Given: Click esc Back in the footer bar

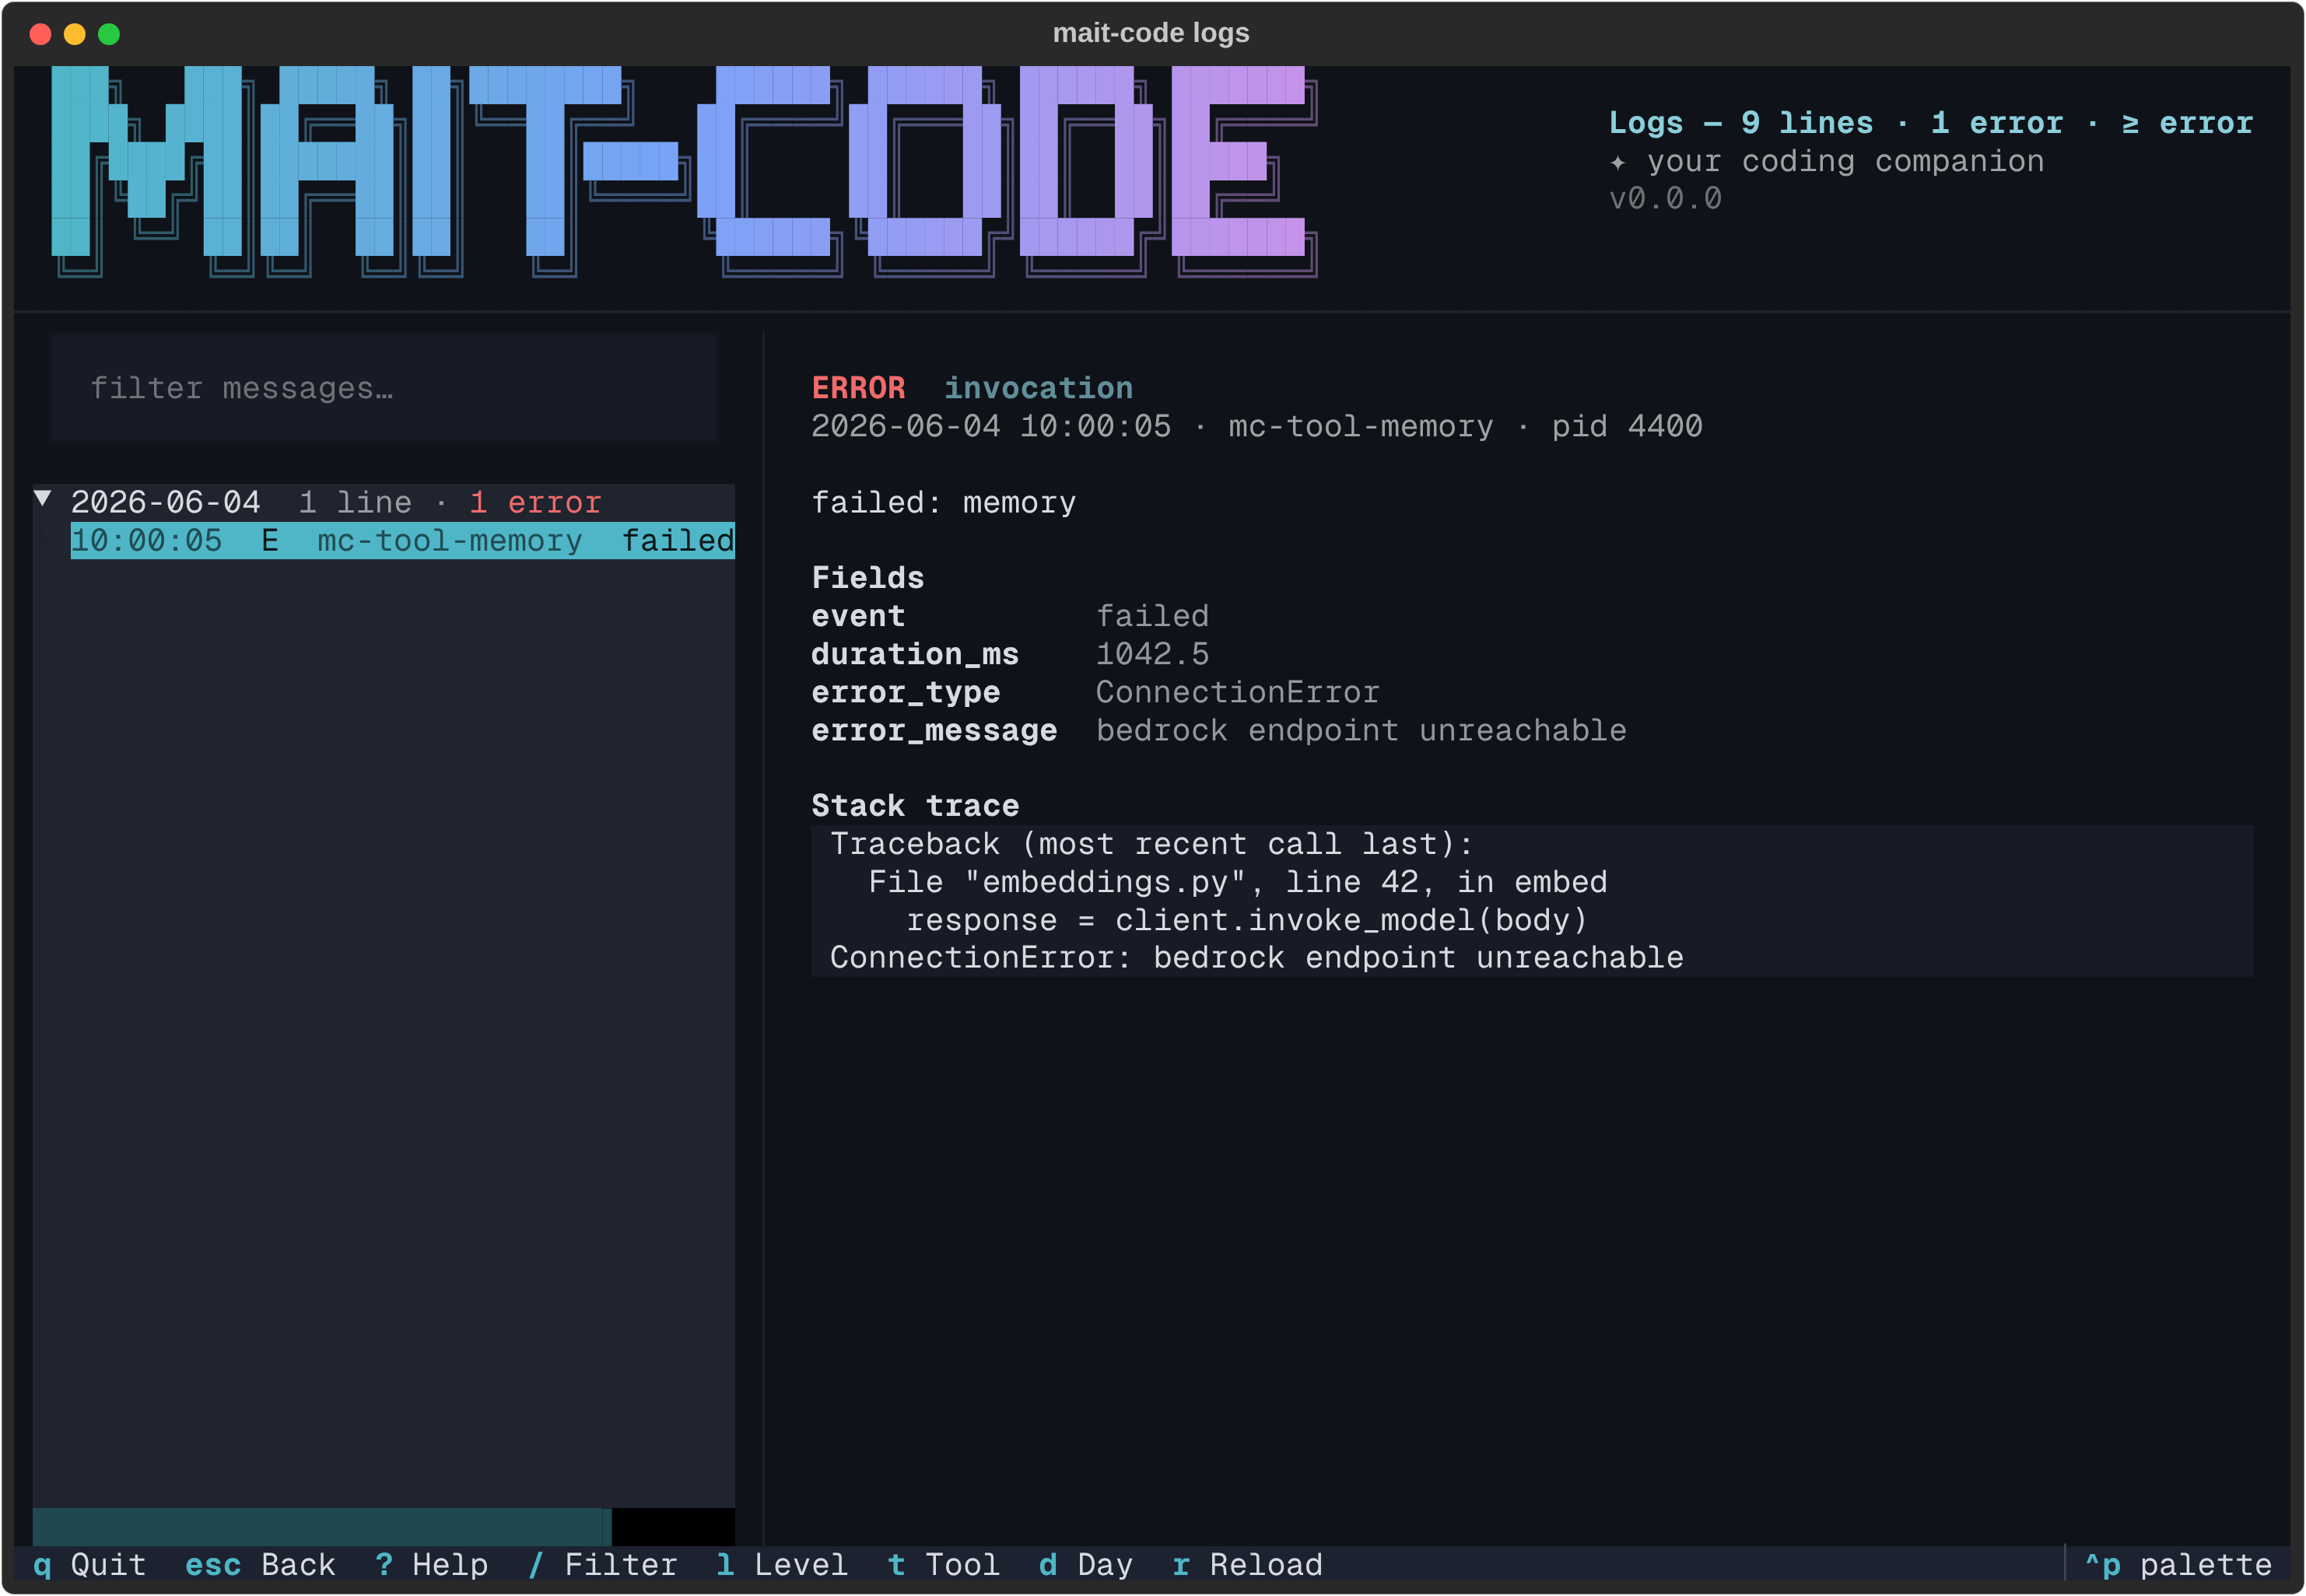Looking at the screenshot, I should pyautogui.click(x=260, y=1565).
